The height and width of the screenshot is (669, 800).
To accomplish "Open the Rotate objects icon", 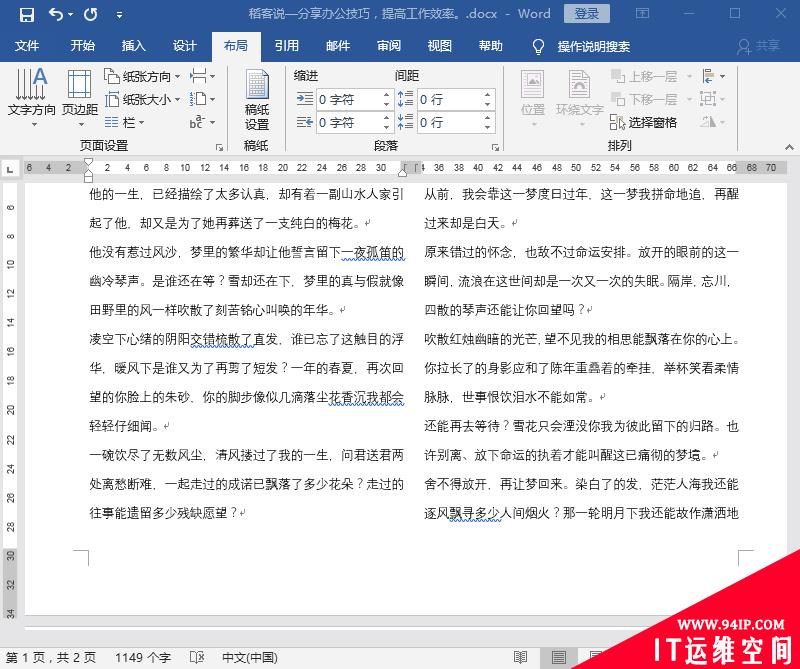I will [x=713, y=122].
